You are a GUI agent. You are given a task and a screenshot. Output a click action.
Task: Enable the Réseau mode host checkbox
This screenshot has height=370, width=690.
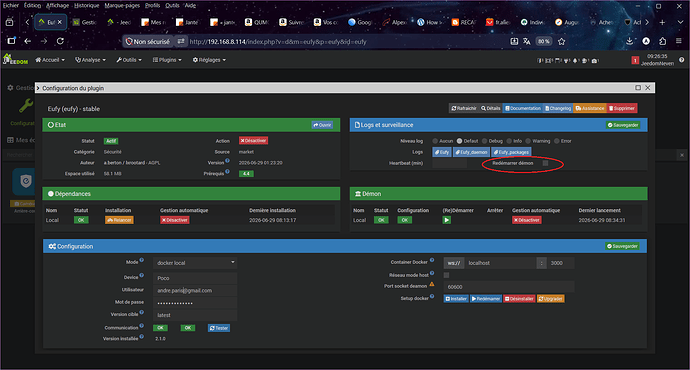(446, 275)
